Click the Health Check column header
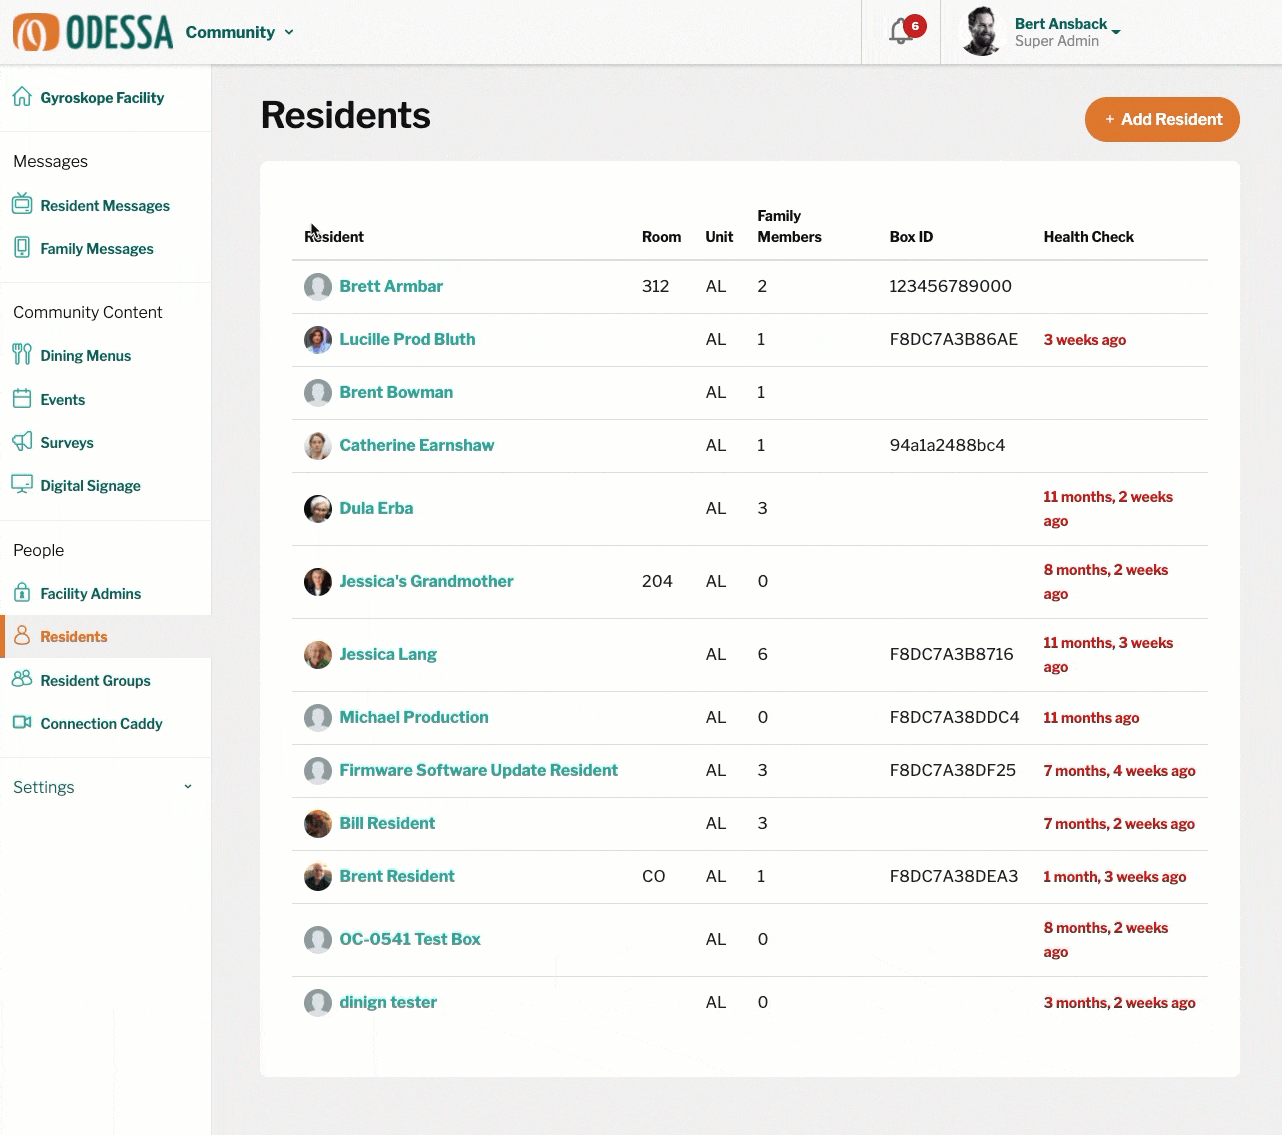 click(x=1088, y=237)
